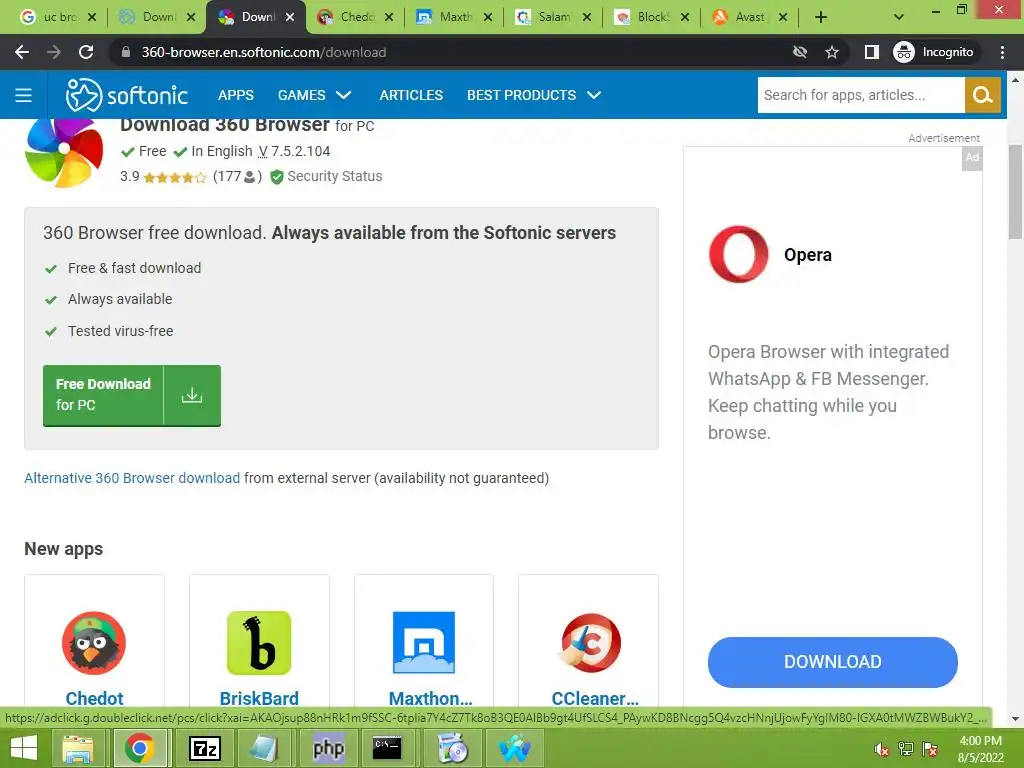This screenshot has width=1024, height=768.
Task: Click the browser back arrow
Action: 22,52
